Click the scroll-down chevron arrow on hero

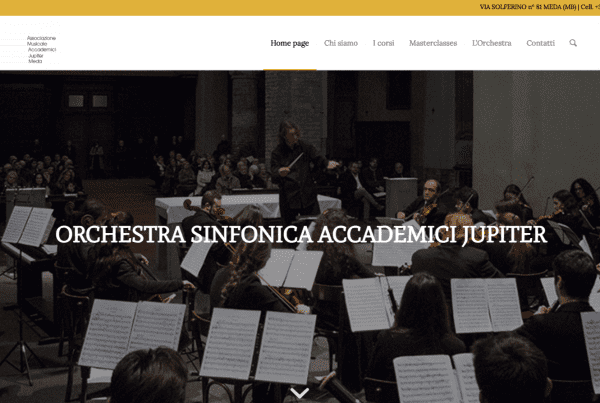[x=300, y=393]
